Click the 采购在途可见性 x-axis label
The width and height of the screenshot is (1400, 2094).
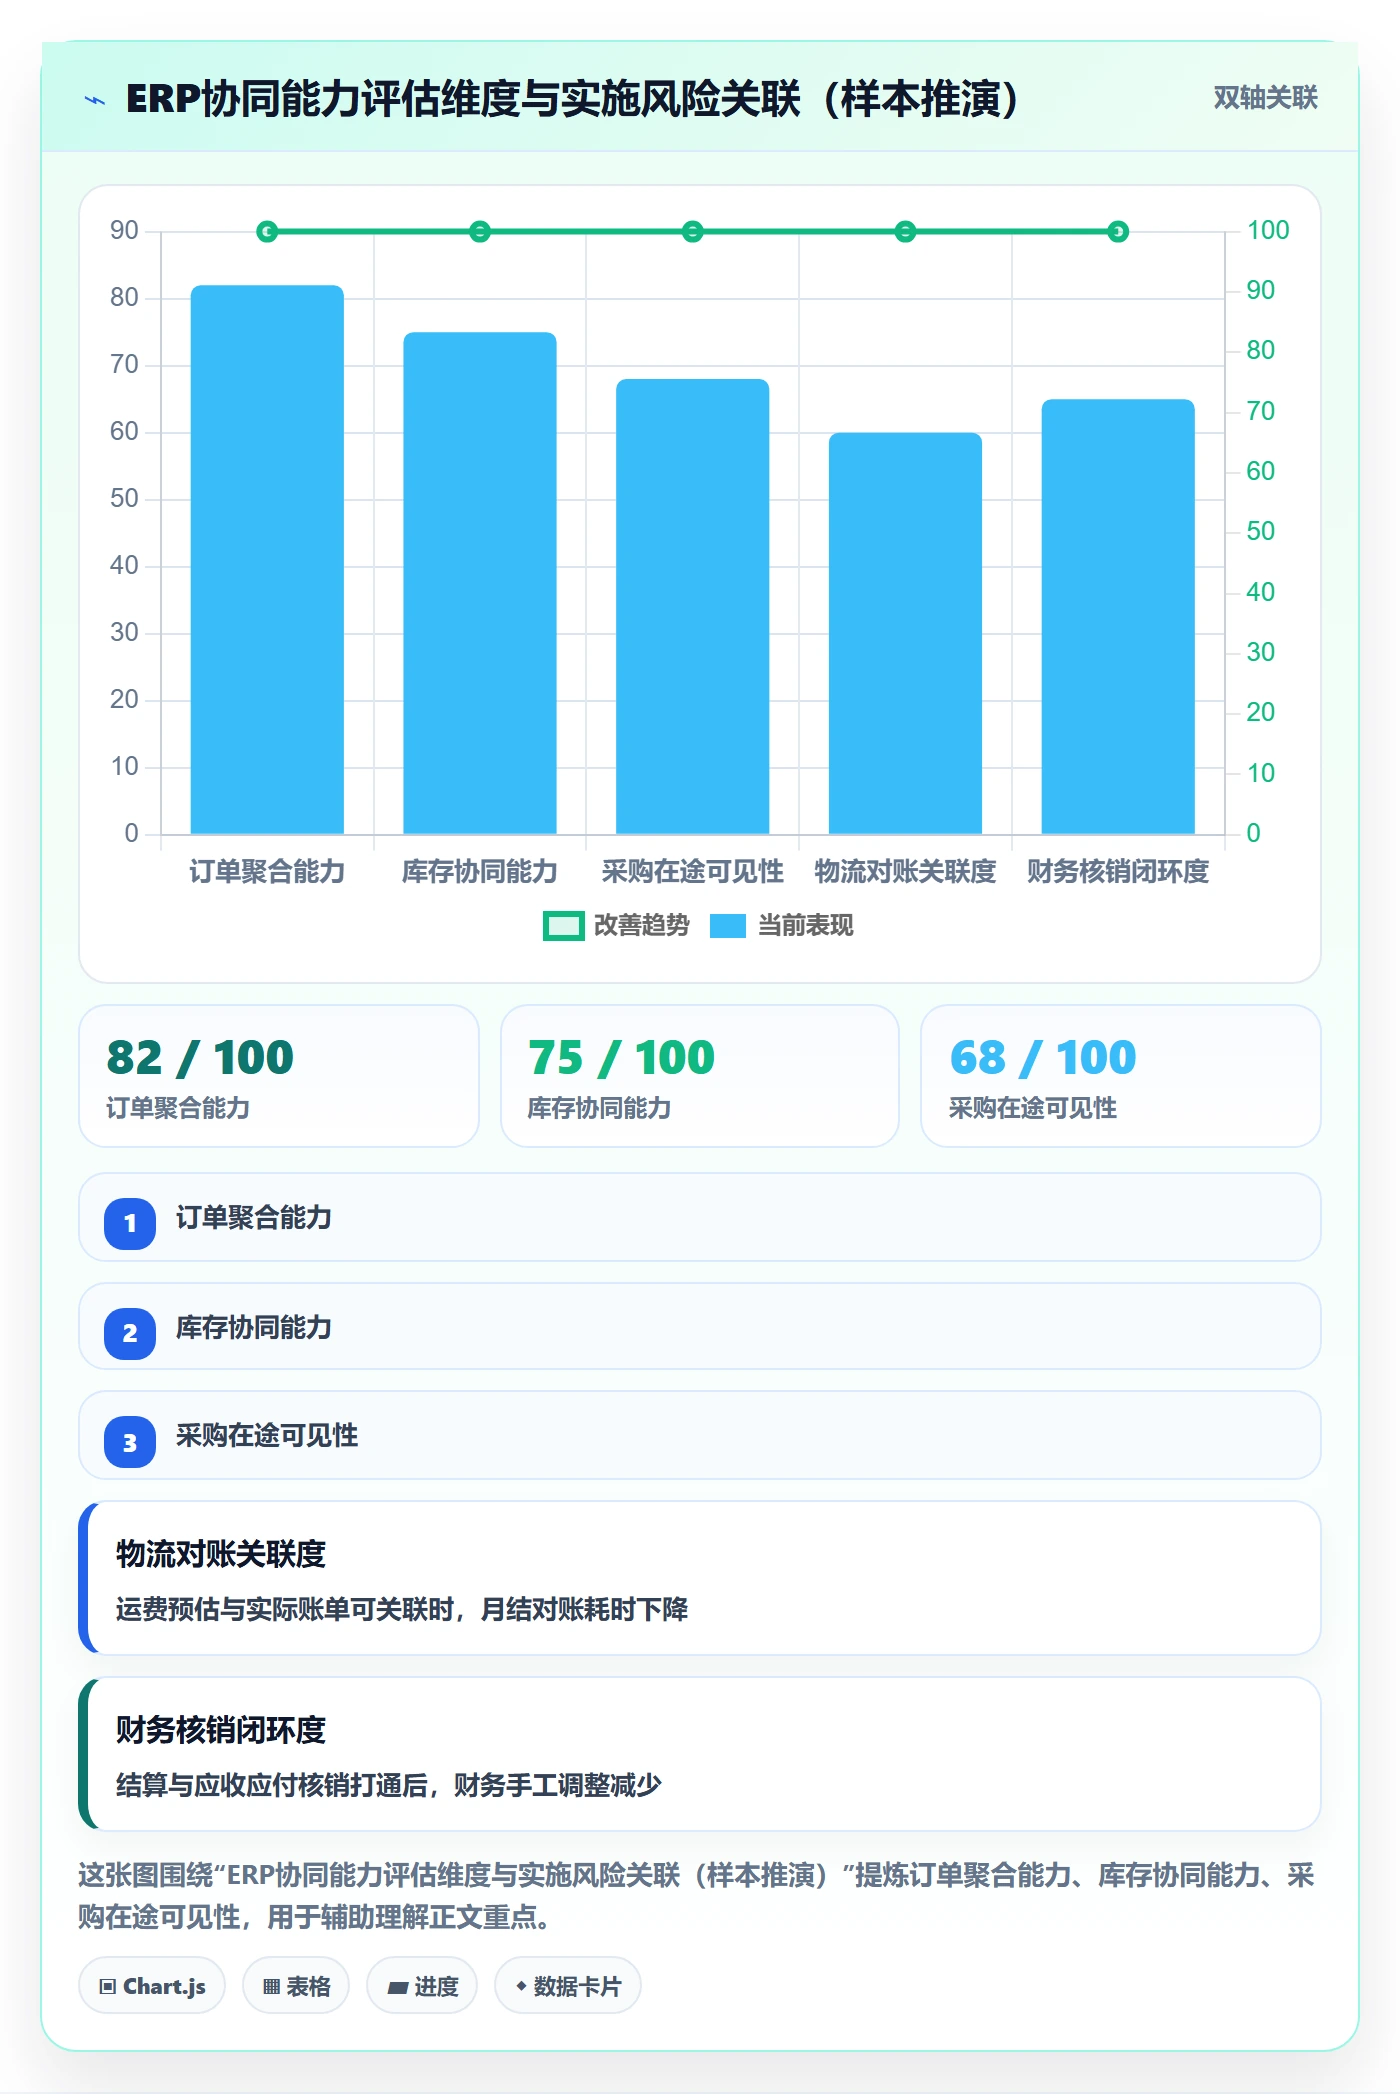coord(693,872)
